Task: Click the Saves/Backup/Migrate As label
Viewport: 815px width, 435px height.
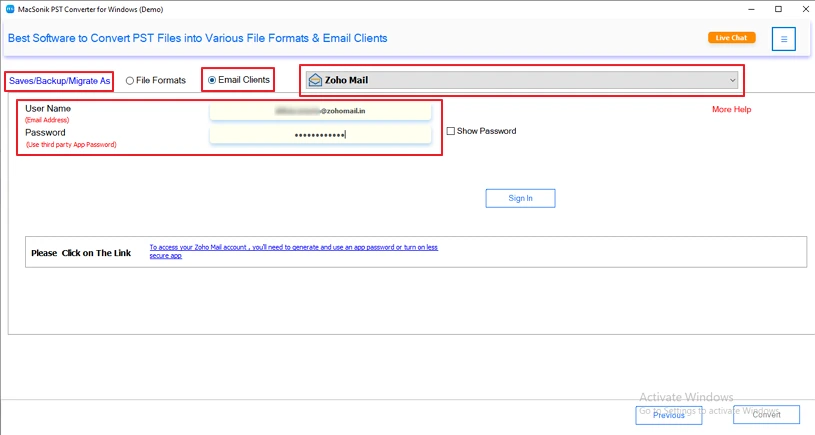Action: pyautogui.click(x=59, y=81)
